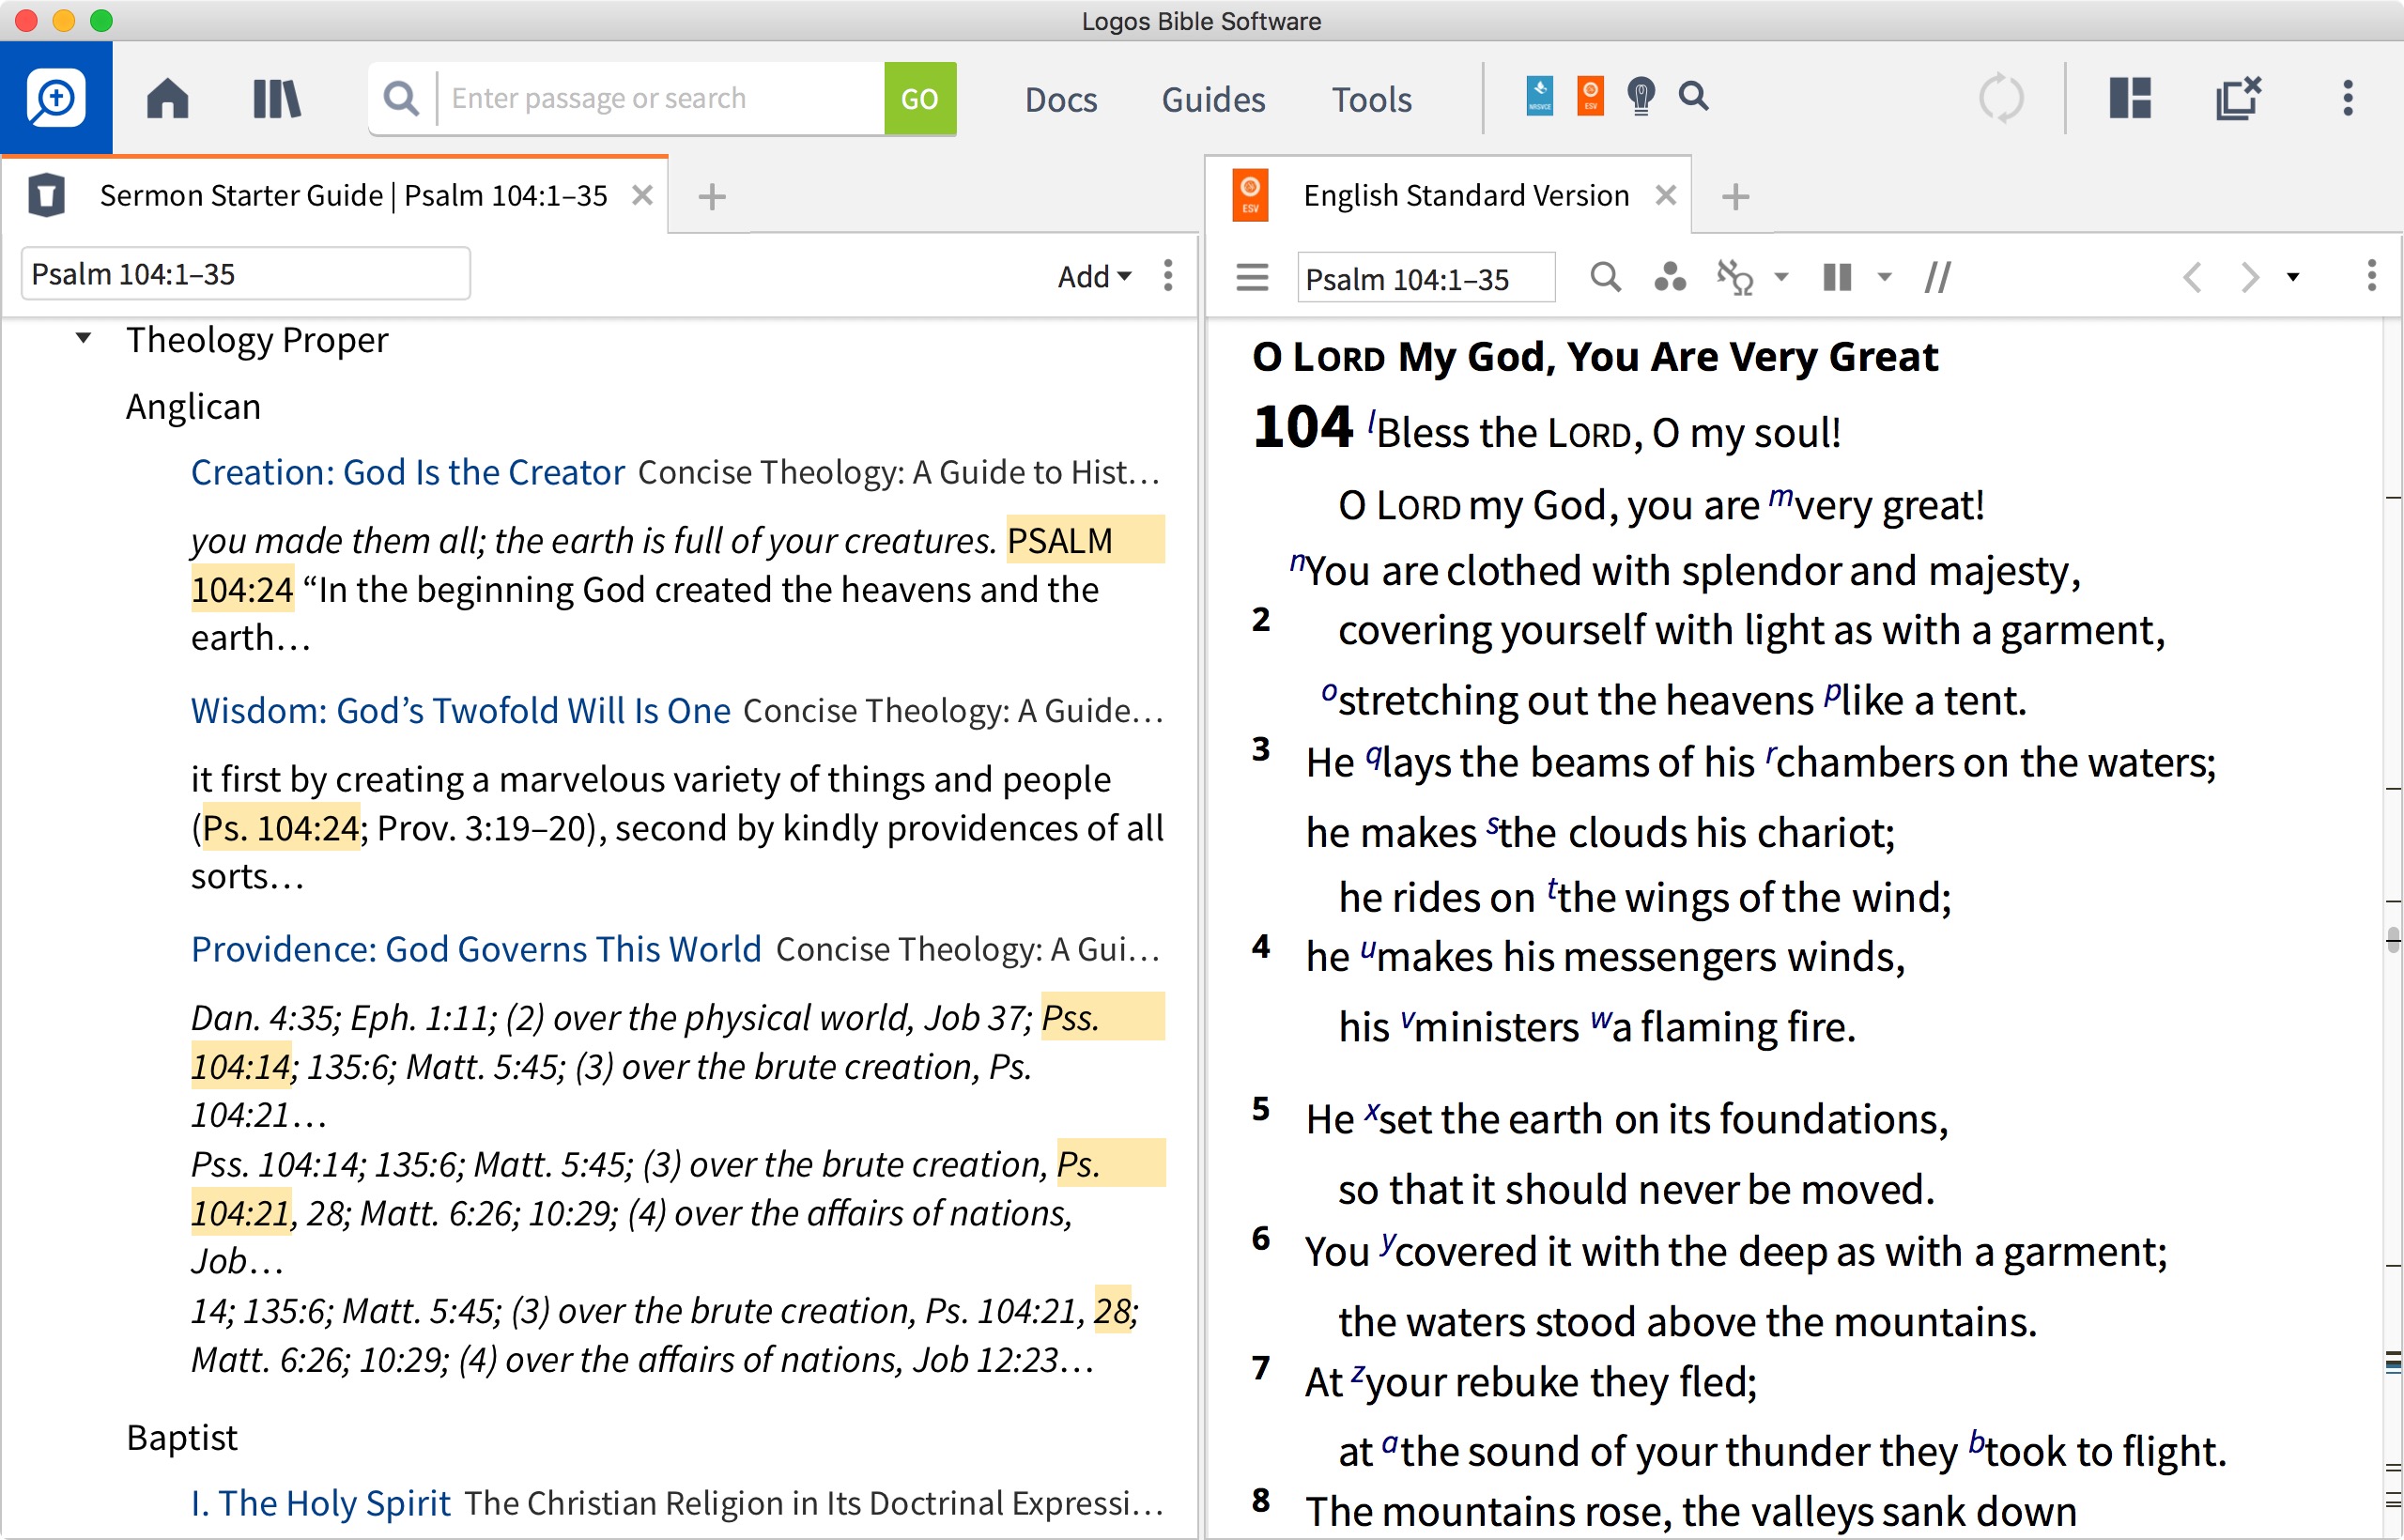Viewport: 2404px width, 1540px height.
Task: Click the large chapter number 104
Action: (1303, 428)
